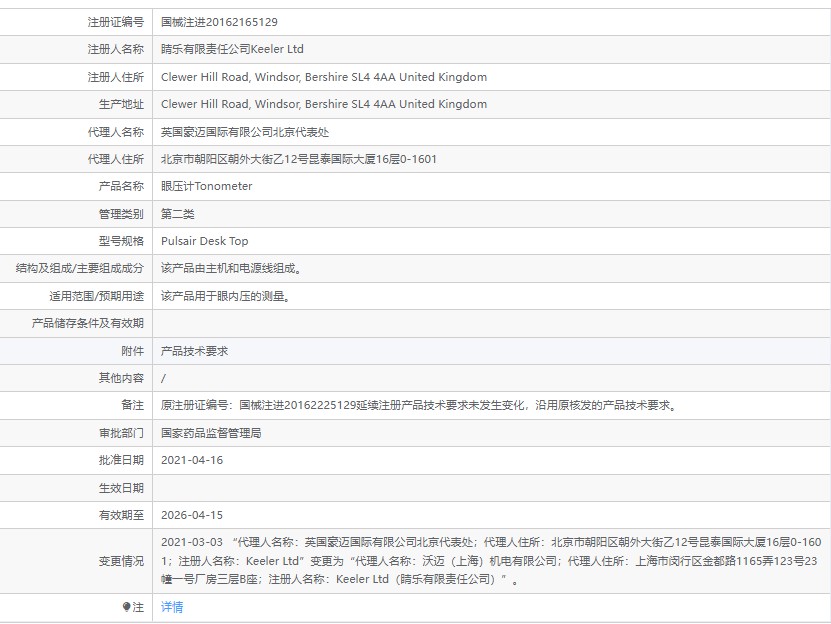The height and width of the screenshot is (624, 831).
Task: Click registrant name 睛乐有限责任公司Keeler Ltd
Action: (232, 49)
